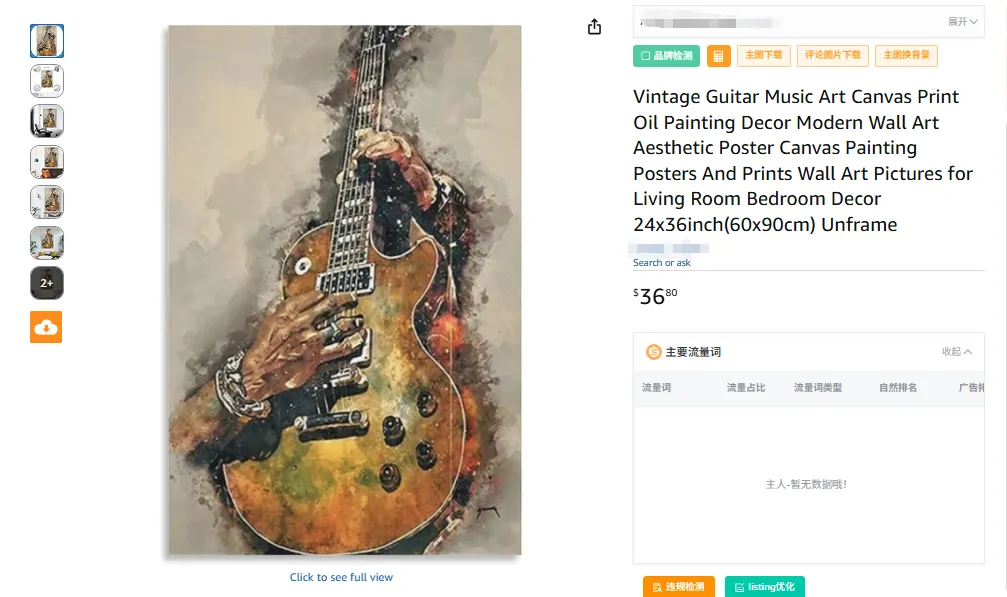Open the orange calculator icon tool

[718, 56]
